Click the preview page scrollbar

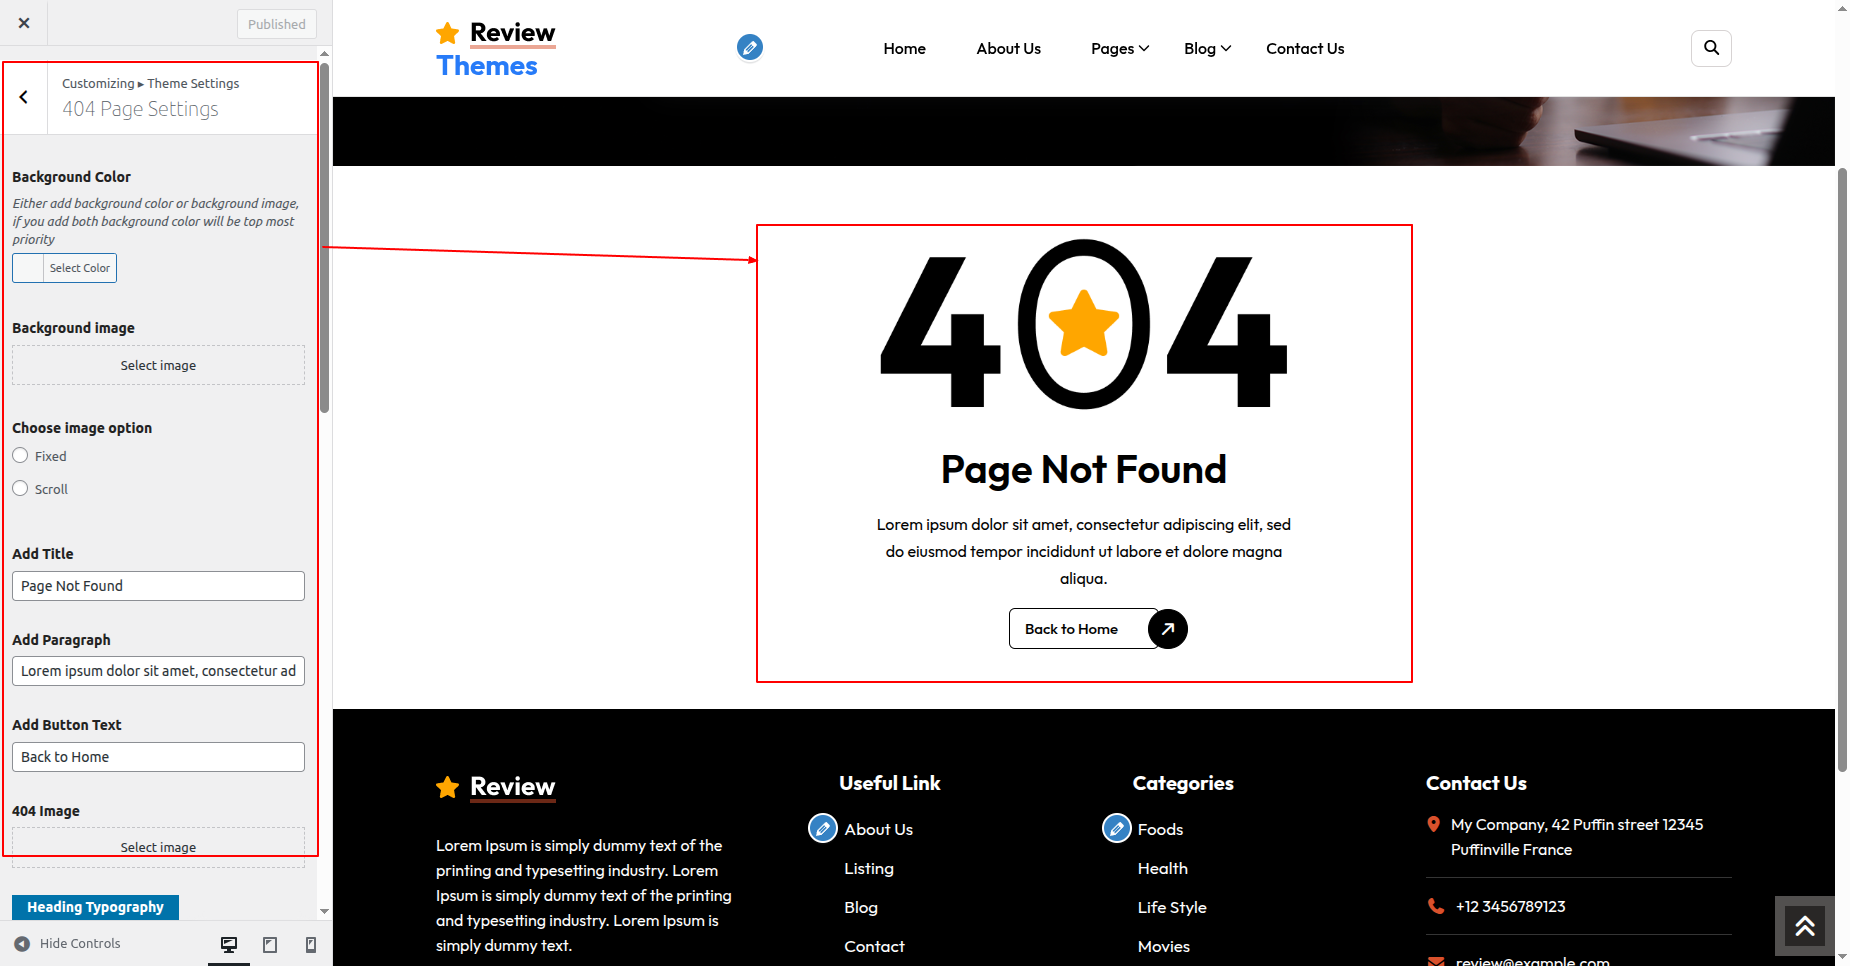pos(1842,470)
